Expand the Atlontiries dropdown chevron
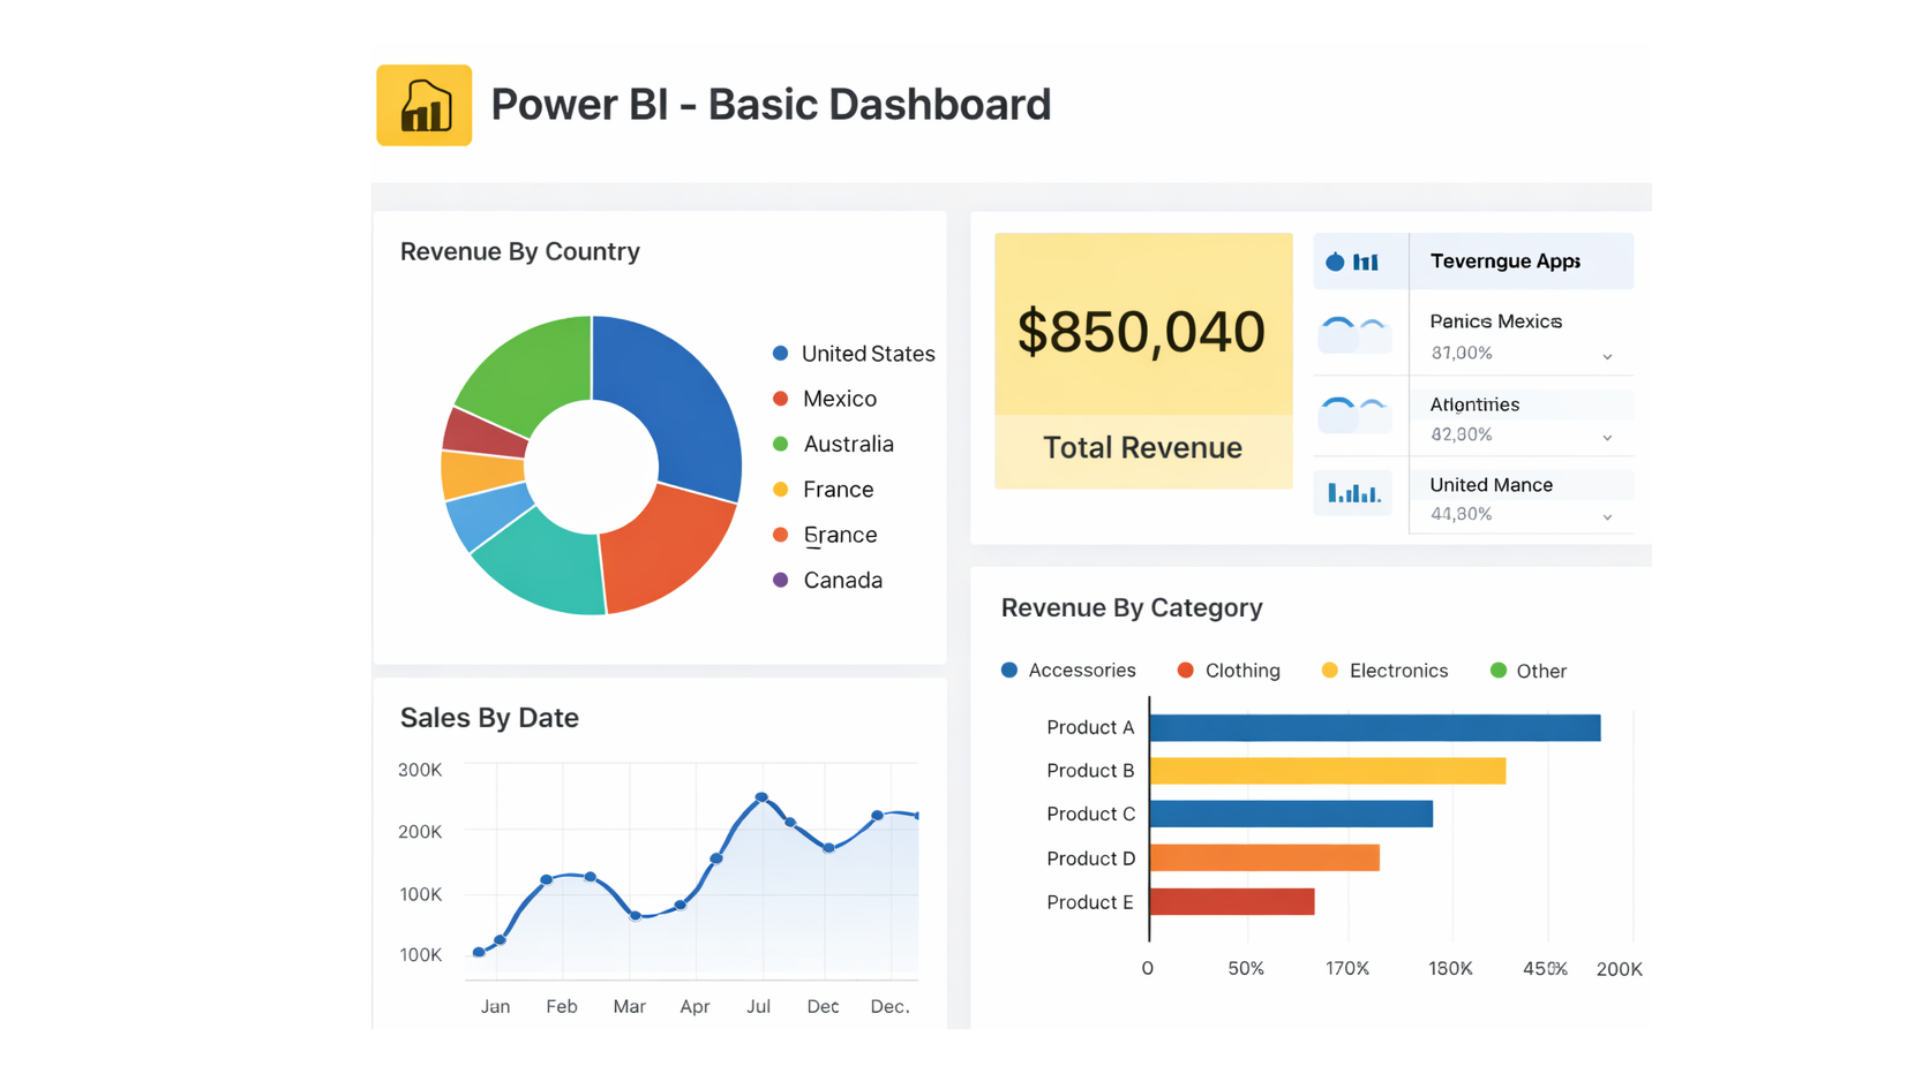The height and width of the screenshot is (1080, 1920). [x=1607, y=438]
